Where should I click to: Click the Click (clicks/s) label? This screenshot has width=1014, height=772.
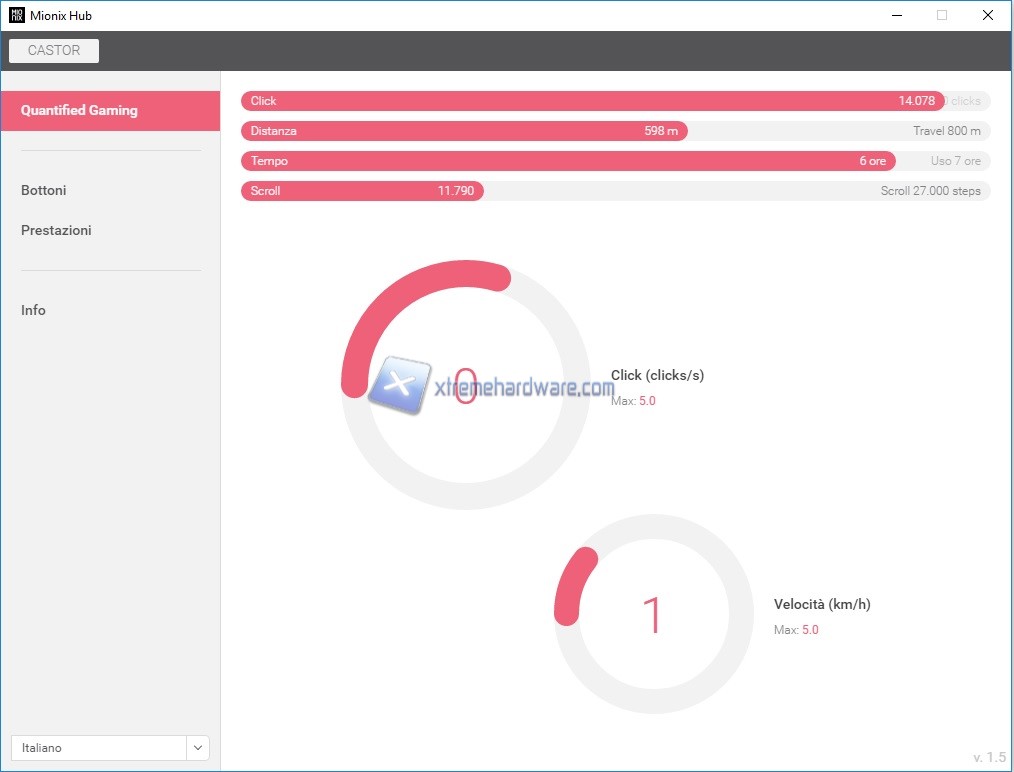657,375
